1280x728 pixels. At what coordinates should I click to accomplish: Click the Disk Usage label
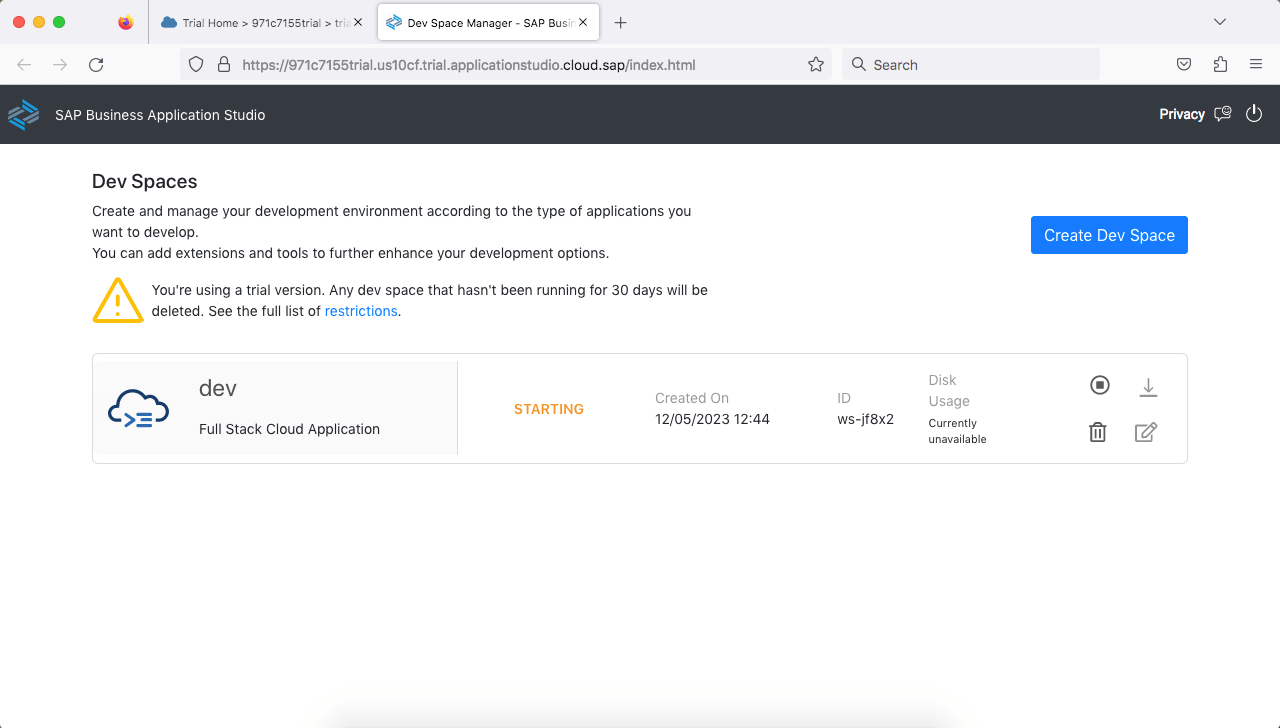click(949, 390)
